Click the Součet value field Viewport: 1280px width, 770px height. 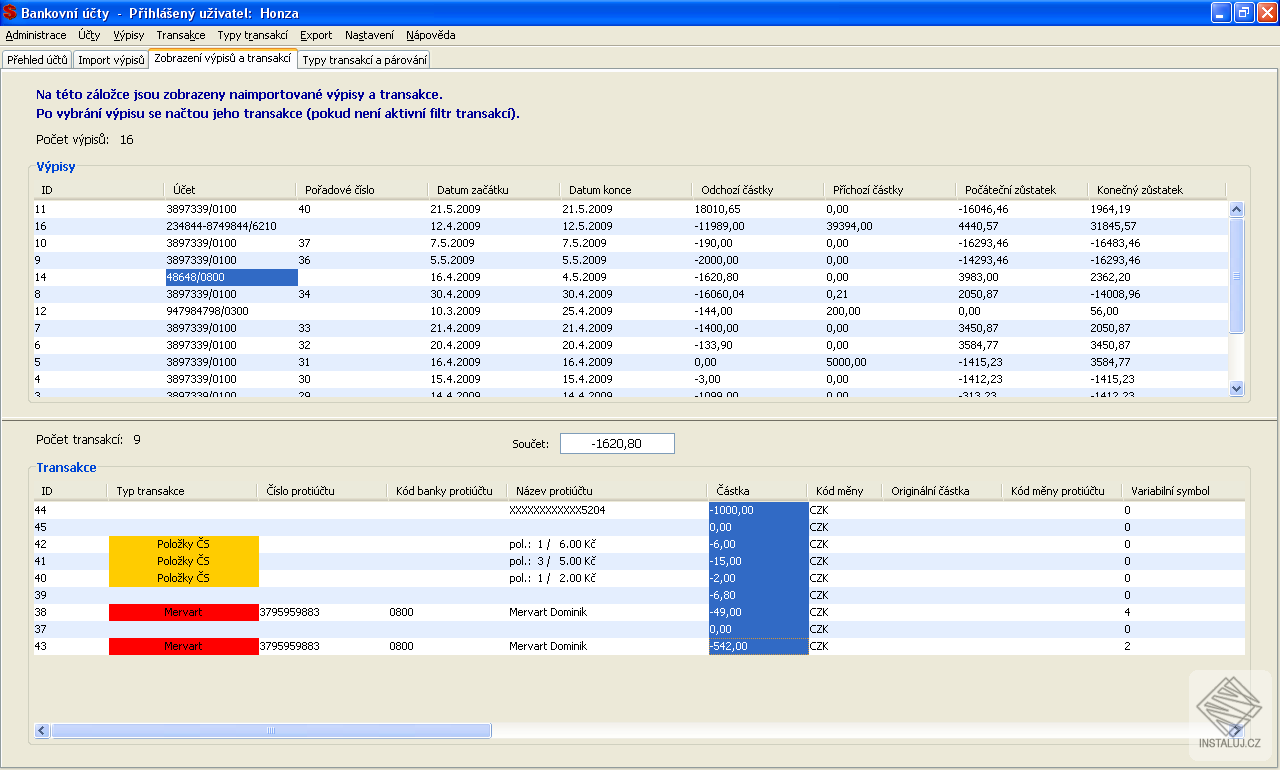pyautogui.click(x=617, y=443)
